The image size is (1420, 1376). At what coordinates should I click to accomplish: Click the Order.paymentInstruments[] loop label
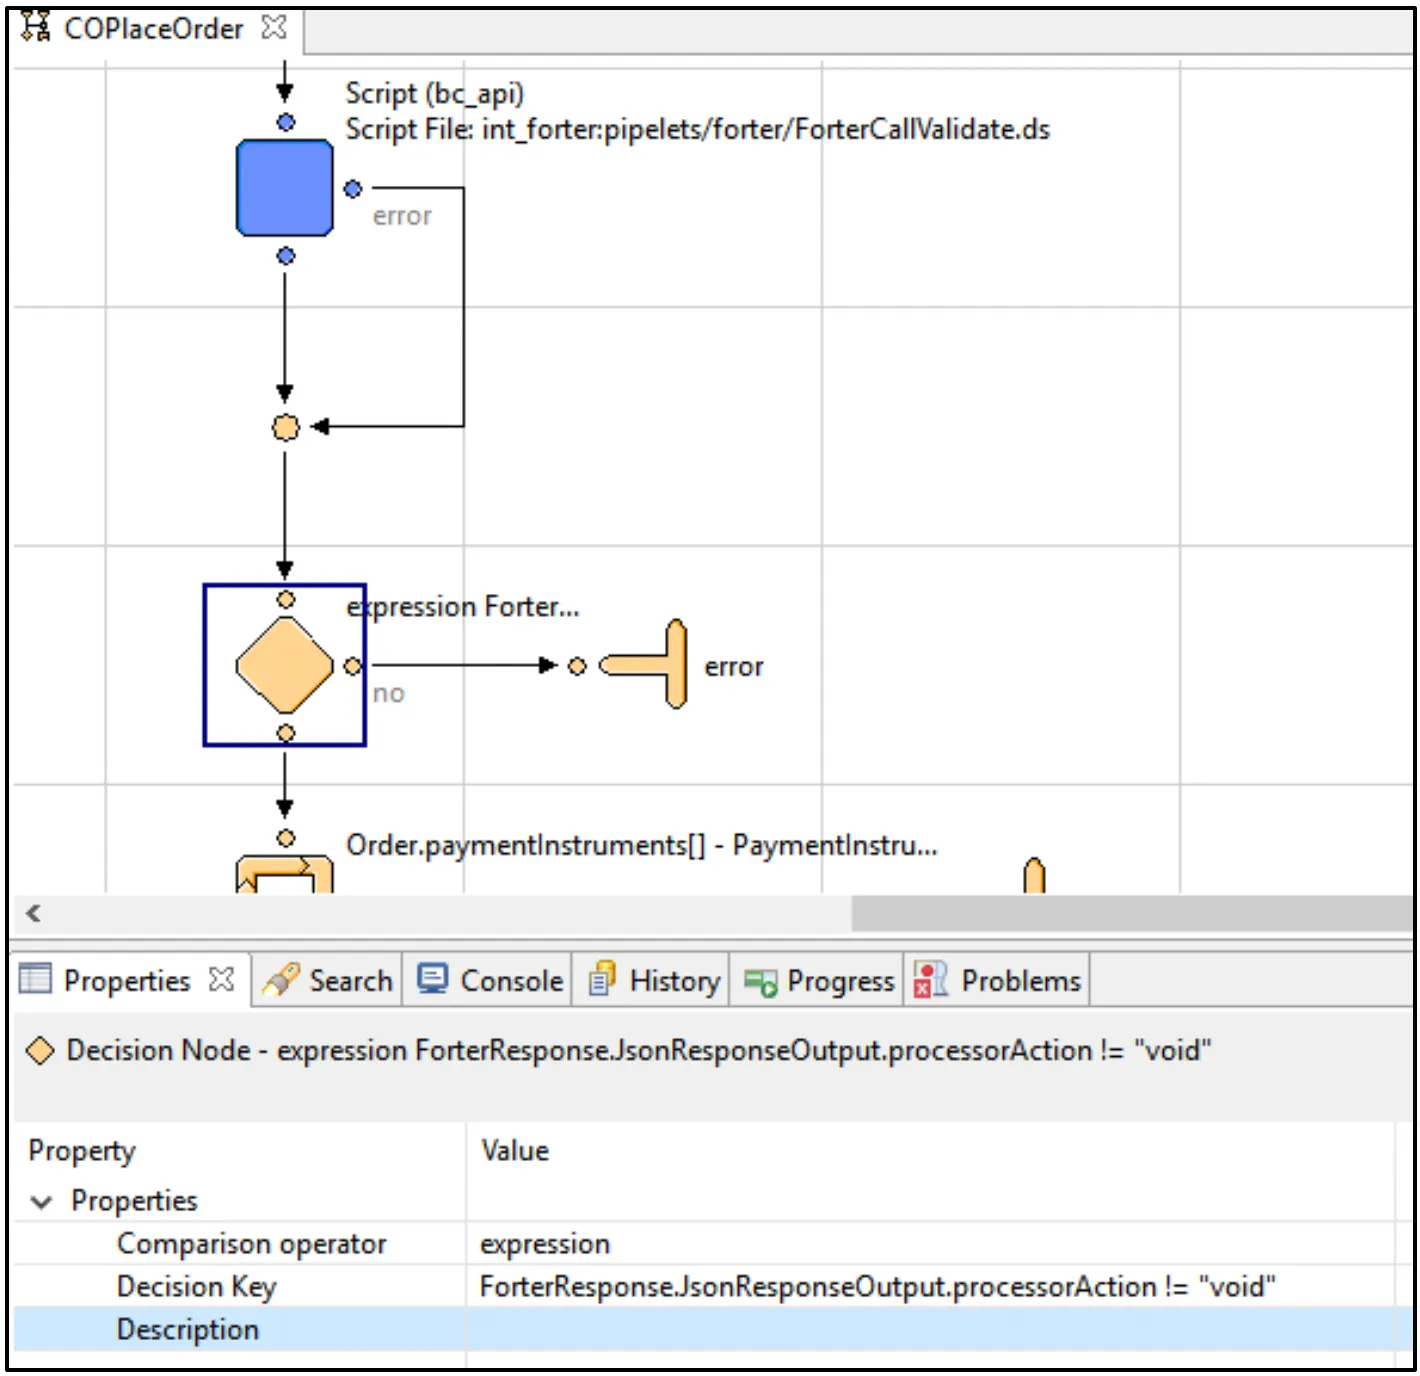[x=642, y=845]
